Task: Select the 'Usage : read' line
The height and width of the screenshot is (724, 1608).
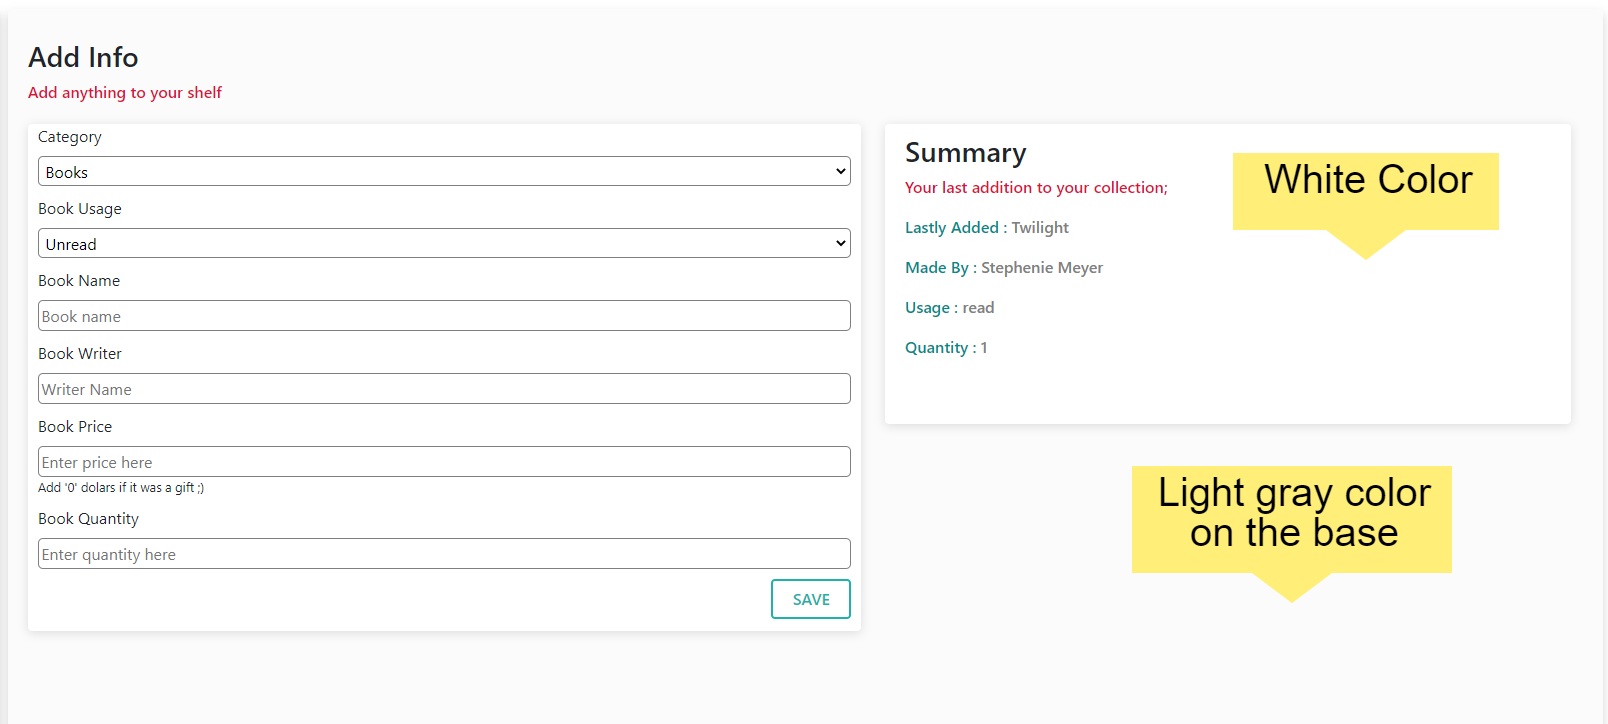Action: 950,308
